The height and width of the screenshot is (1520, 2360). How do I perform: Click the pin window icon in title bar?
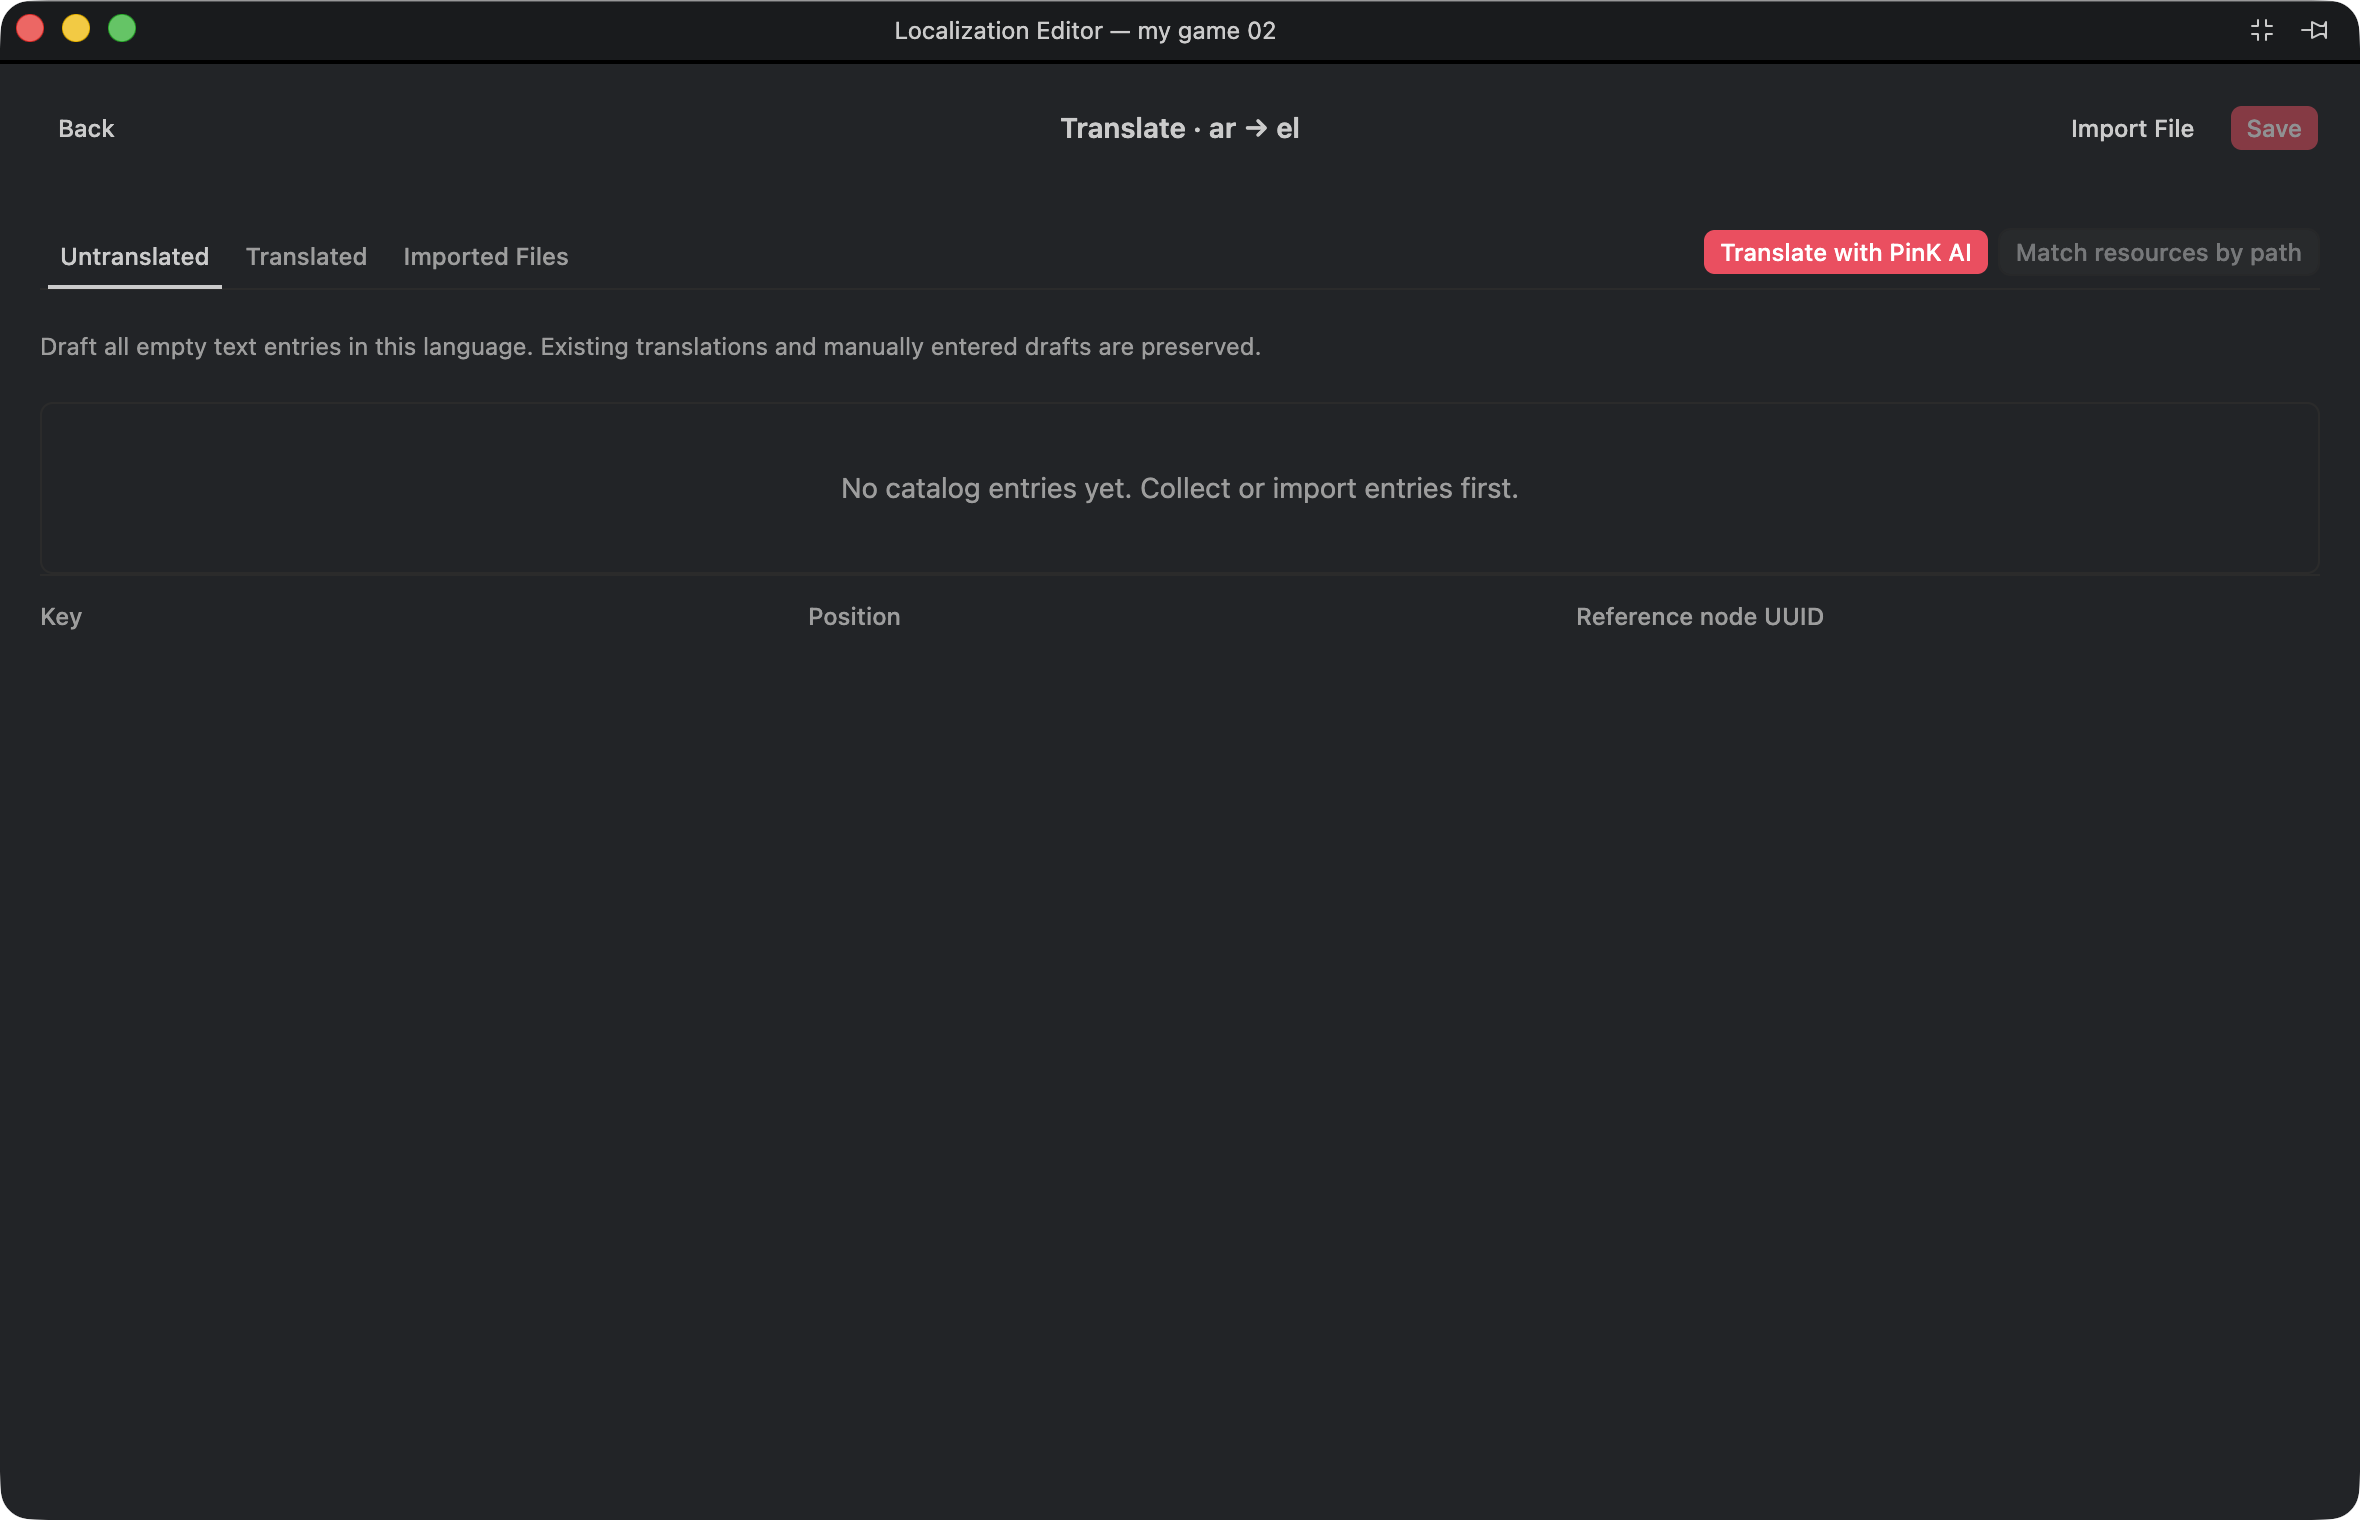(2315, 30)
